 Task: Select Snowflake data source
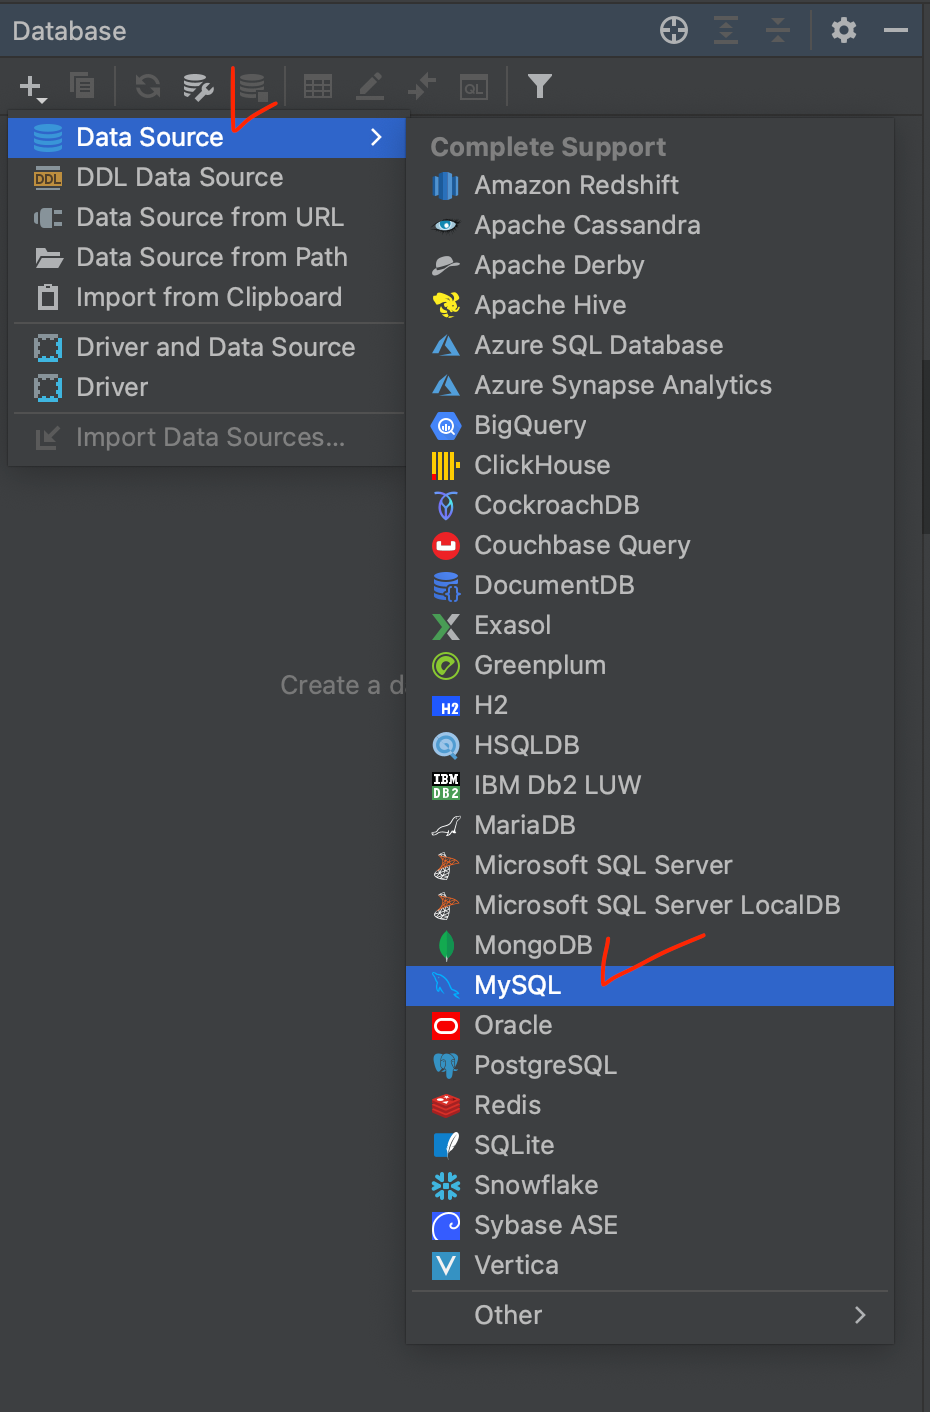coord(650,1185)
